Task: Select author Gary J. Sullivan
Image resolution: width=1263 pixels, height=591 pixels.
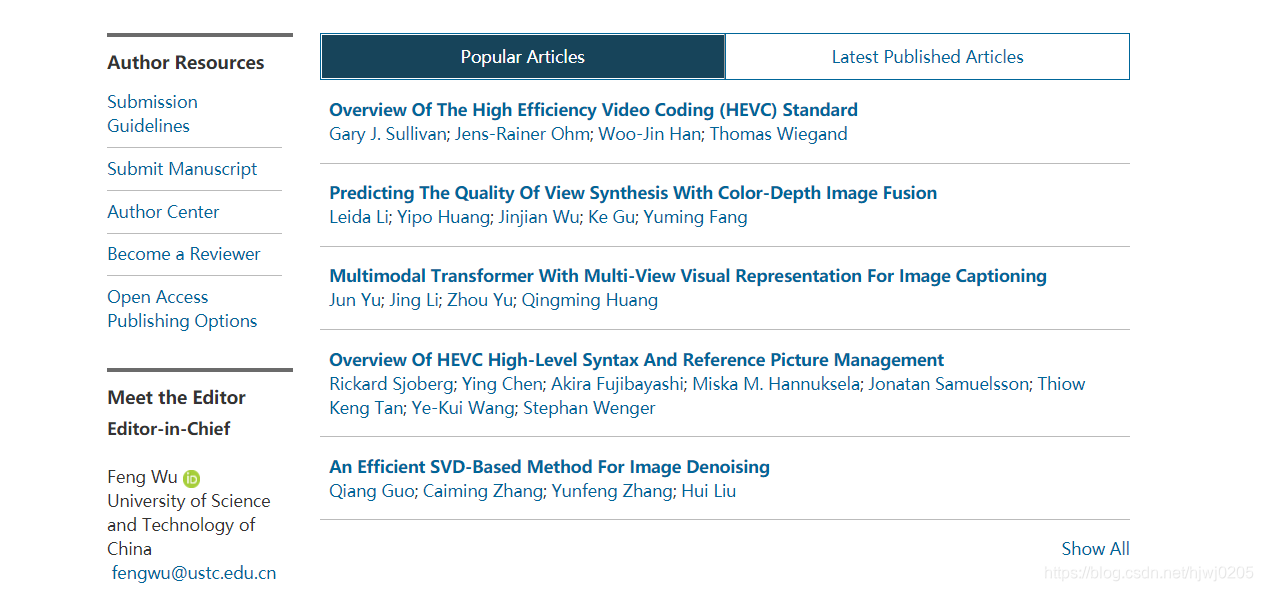Action: (x=387, y=134)
